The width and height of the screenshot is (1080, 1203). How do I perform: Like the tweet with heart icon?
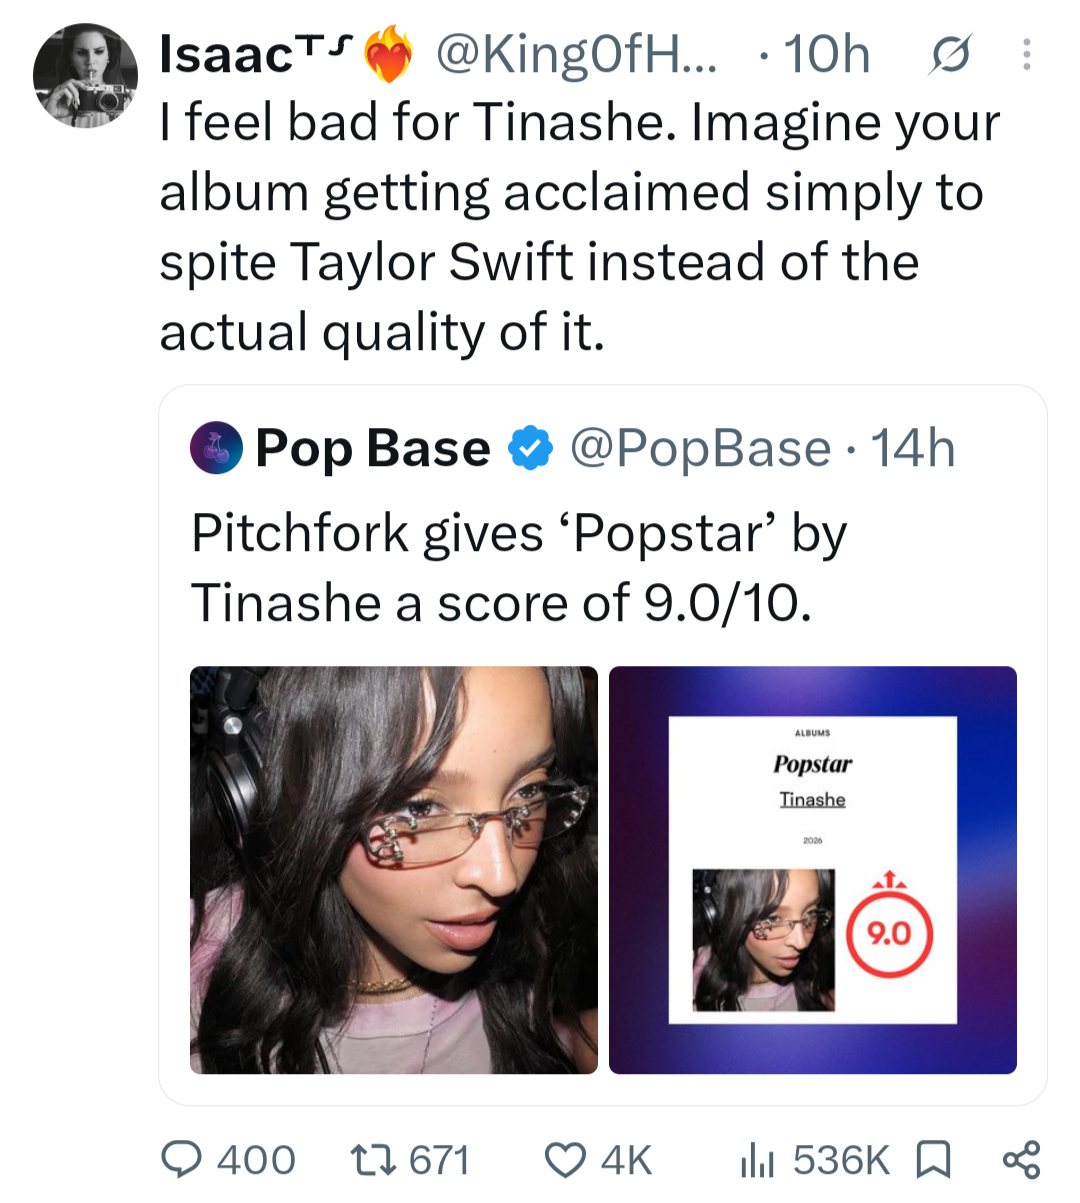[x=565, y=1160]
